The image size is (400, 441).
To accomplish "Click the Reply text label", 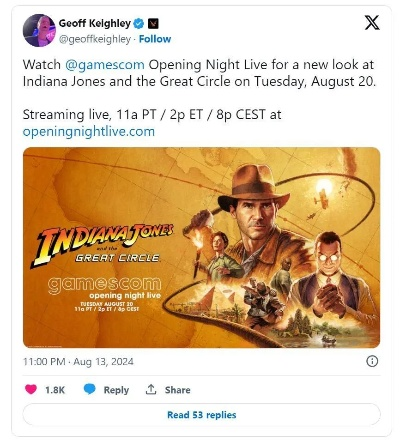I will pyautogui.click(x=116, y=390).
